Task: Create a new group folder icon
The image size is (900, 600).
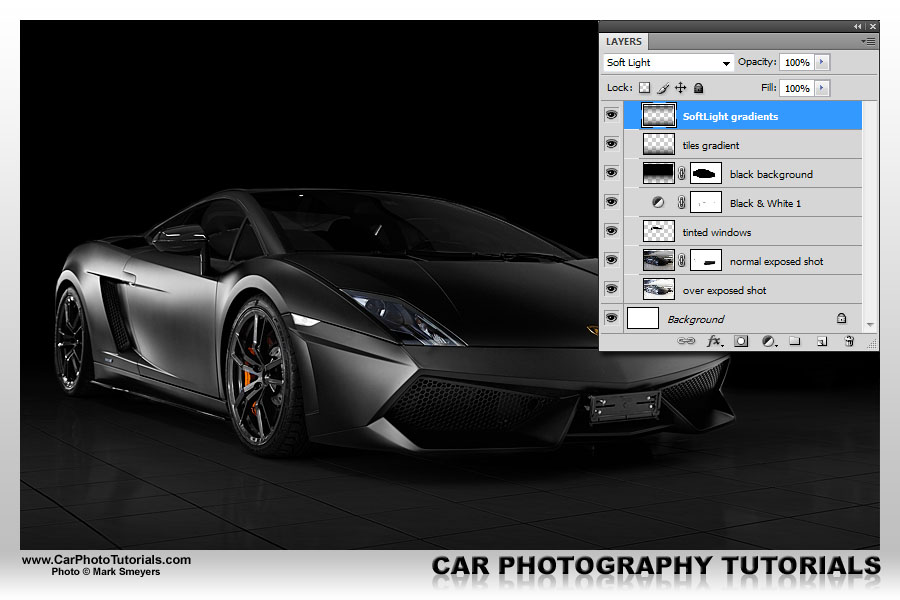Action: pos(795,341)
